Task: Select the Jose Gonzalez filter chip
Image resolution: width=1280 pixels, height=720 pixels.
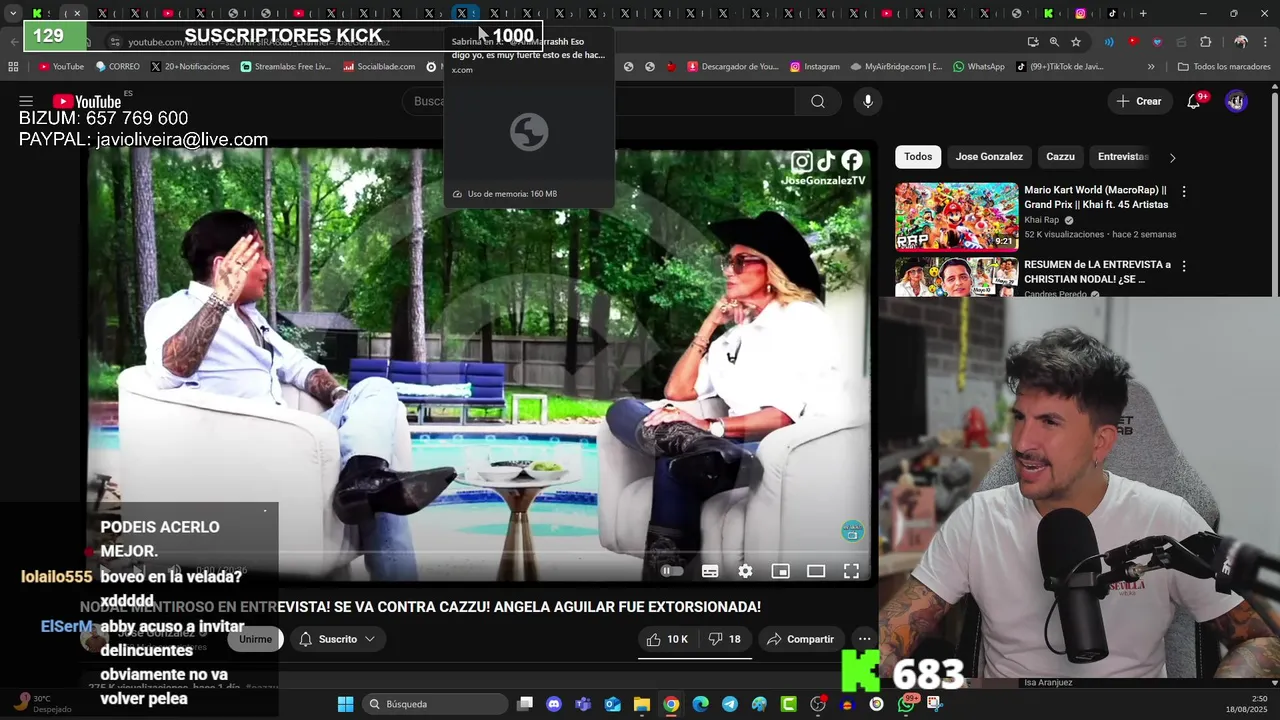Action: (x=989, y=157)
